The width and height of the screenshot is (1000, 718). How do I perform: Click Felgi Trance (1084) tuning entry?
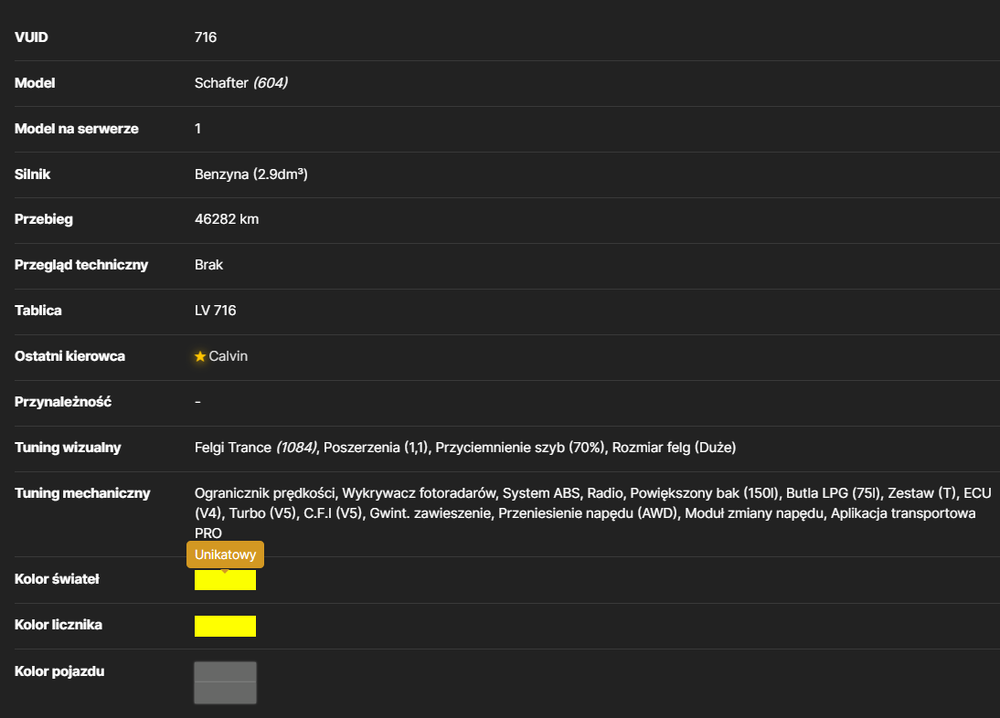click(x=256, y=448)
